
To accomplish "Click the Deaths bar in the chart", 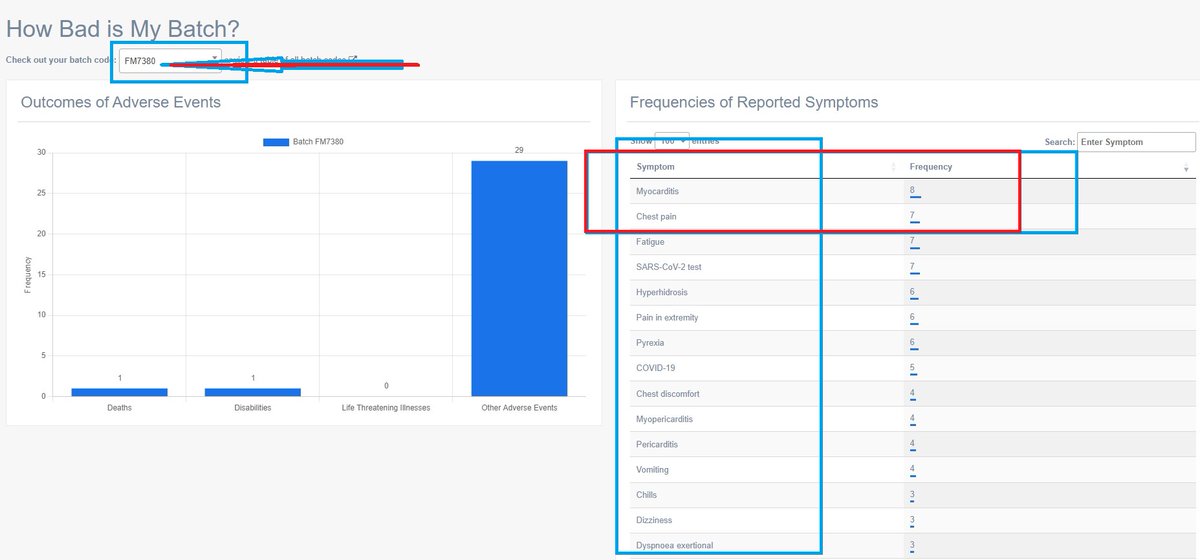I will tap(119, 392).
